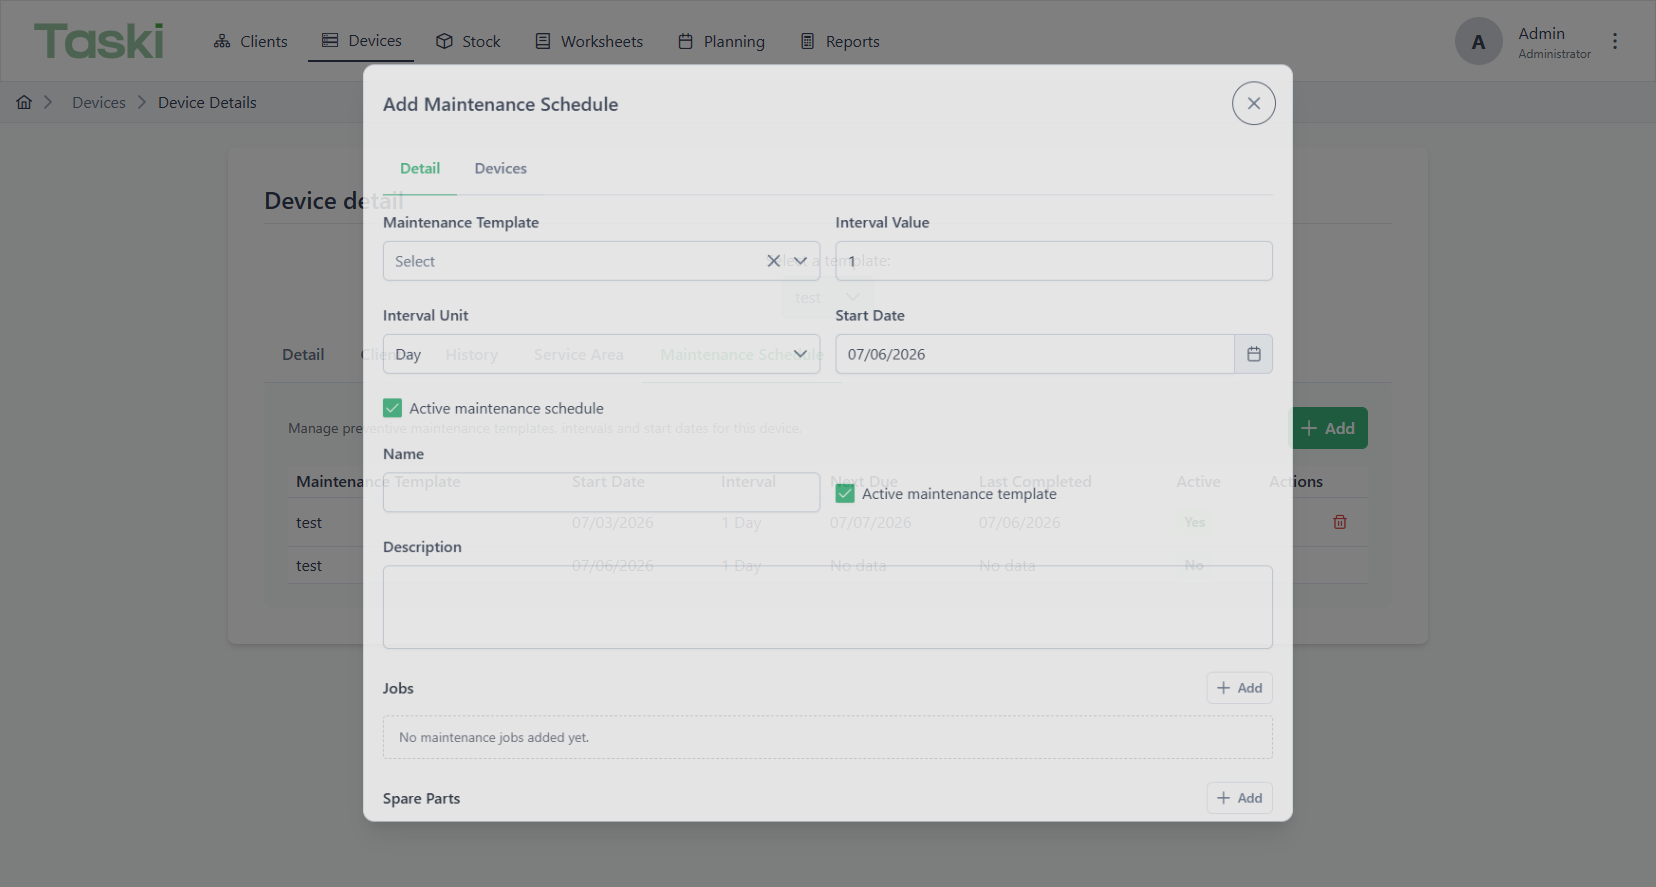Toggle Active maintenance template checkbox
Viewport: 1656px width, 887px height.
(845, 493)
